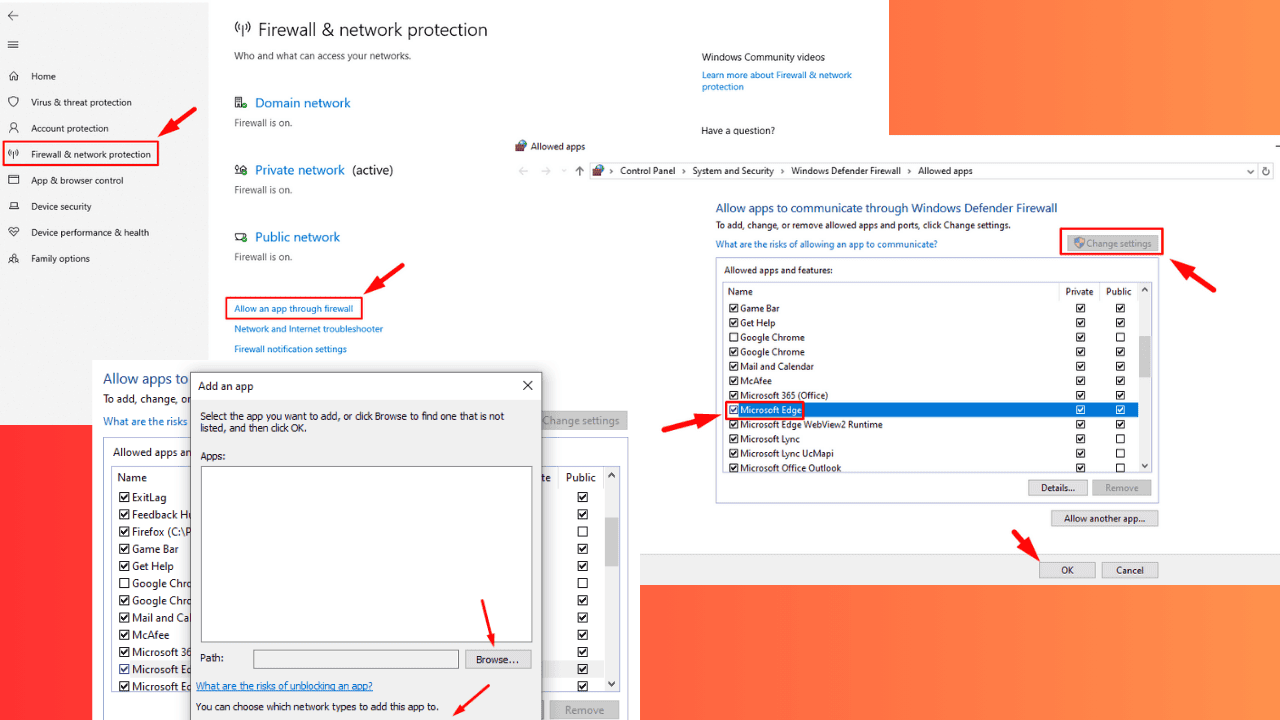Image resolution: width=1280 pixels, height=720 pixels.
Task: Click the Device security laptop icon
Action: pos(13,206)
